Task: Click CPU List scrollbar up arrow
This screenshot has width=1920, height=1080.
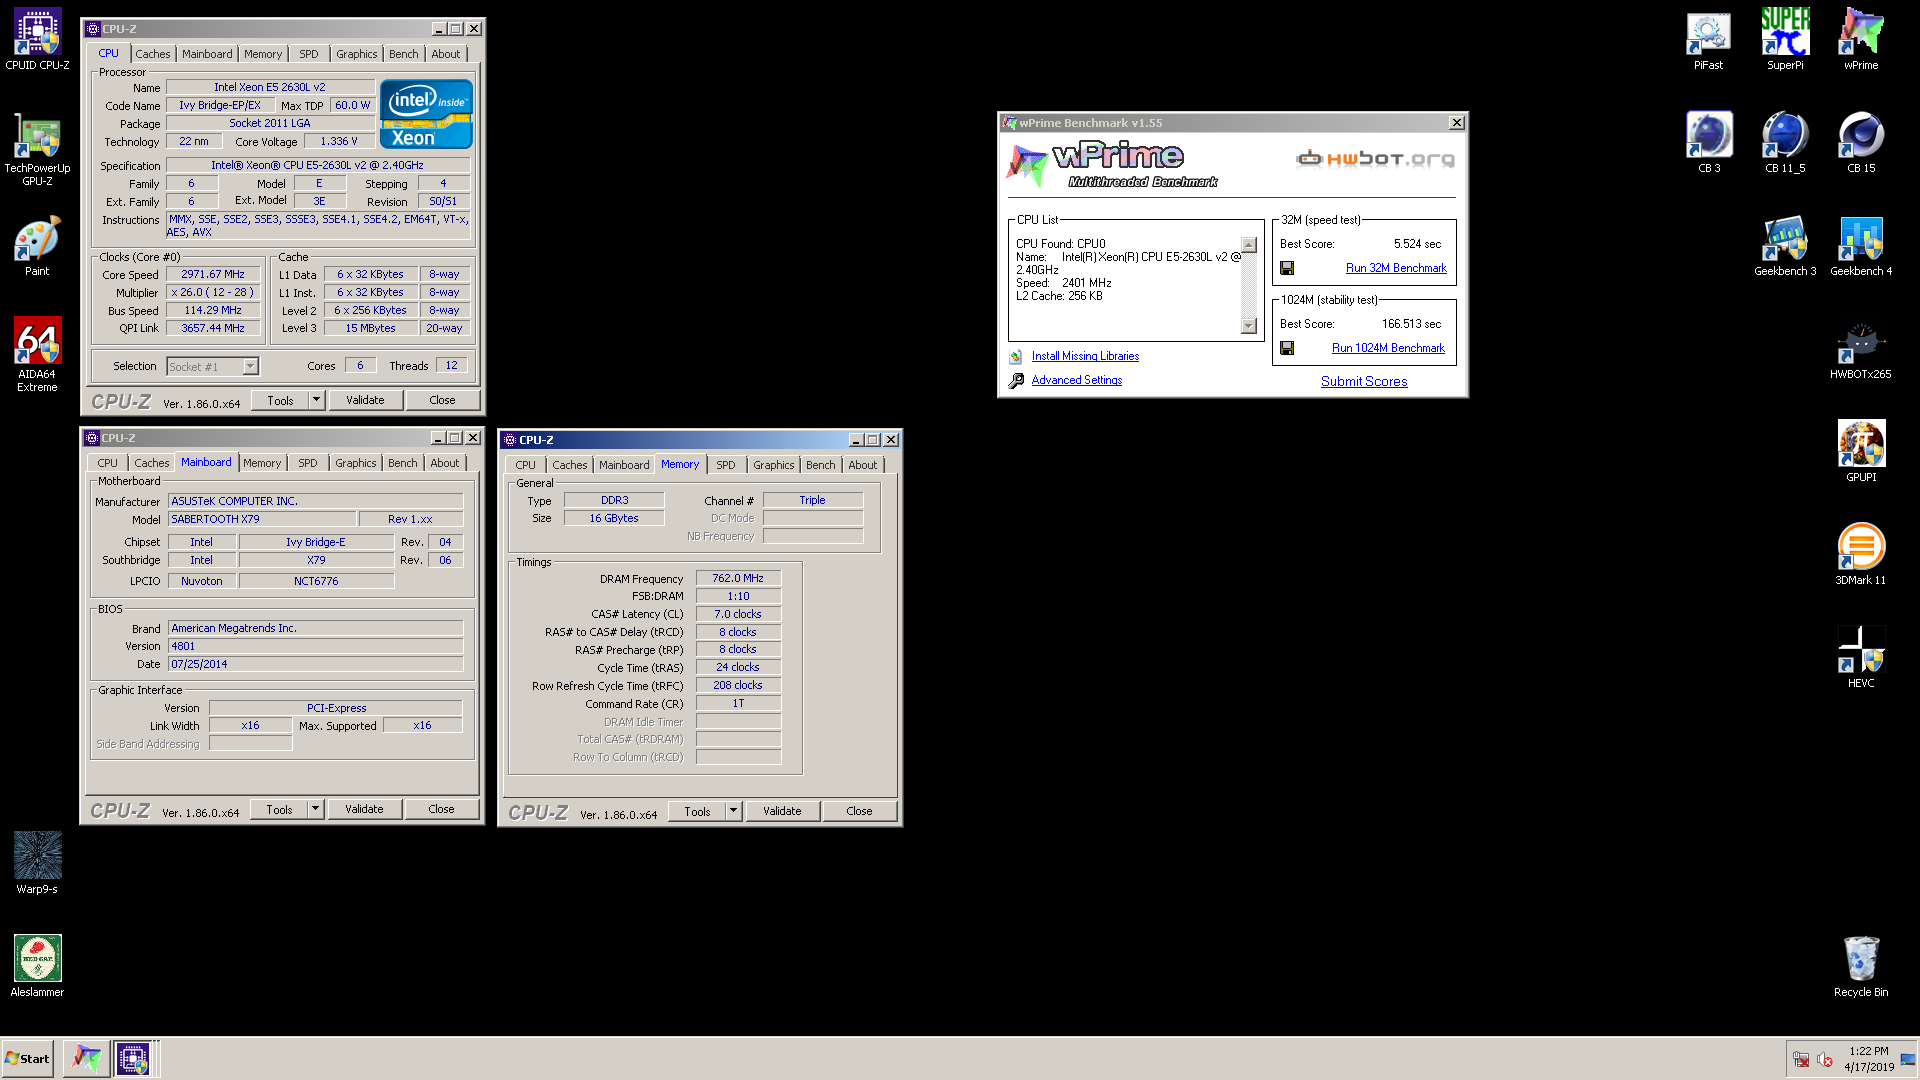Action: (1248, 246)
